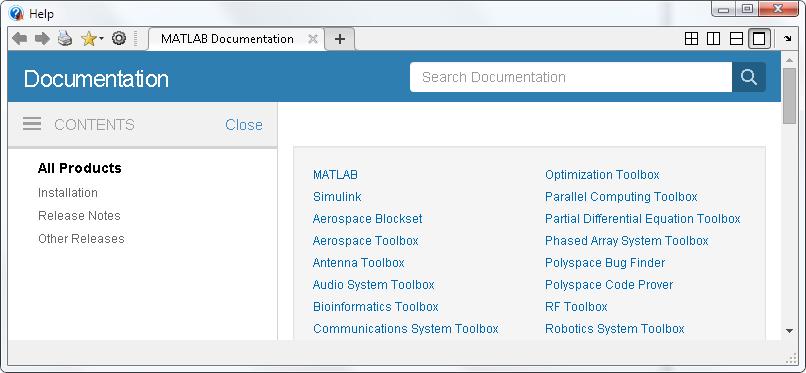
Task: Split view into left and right panes
Action: 713,39
